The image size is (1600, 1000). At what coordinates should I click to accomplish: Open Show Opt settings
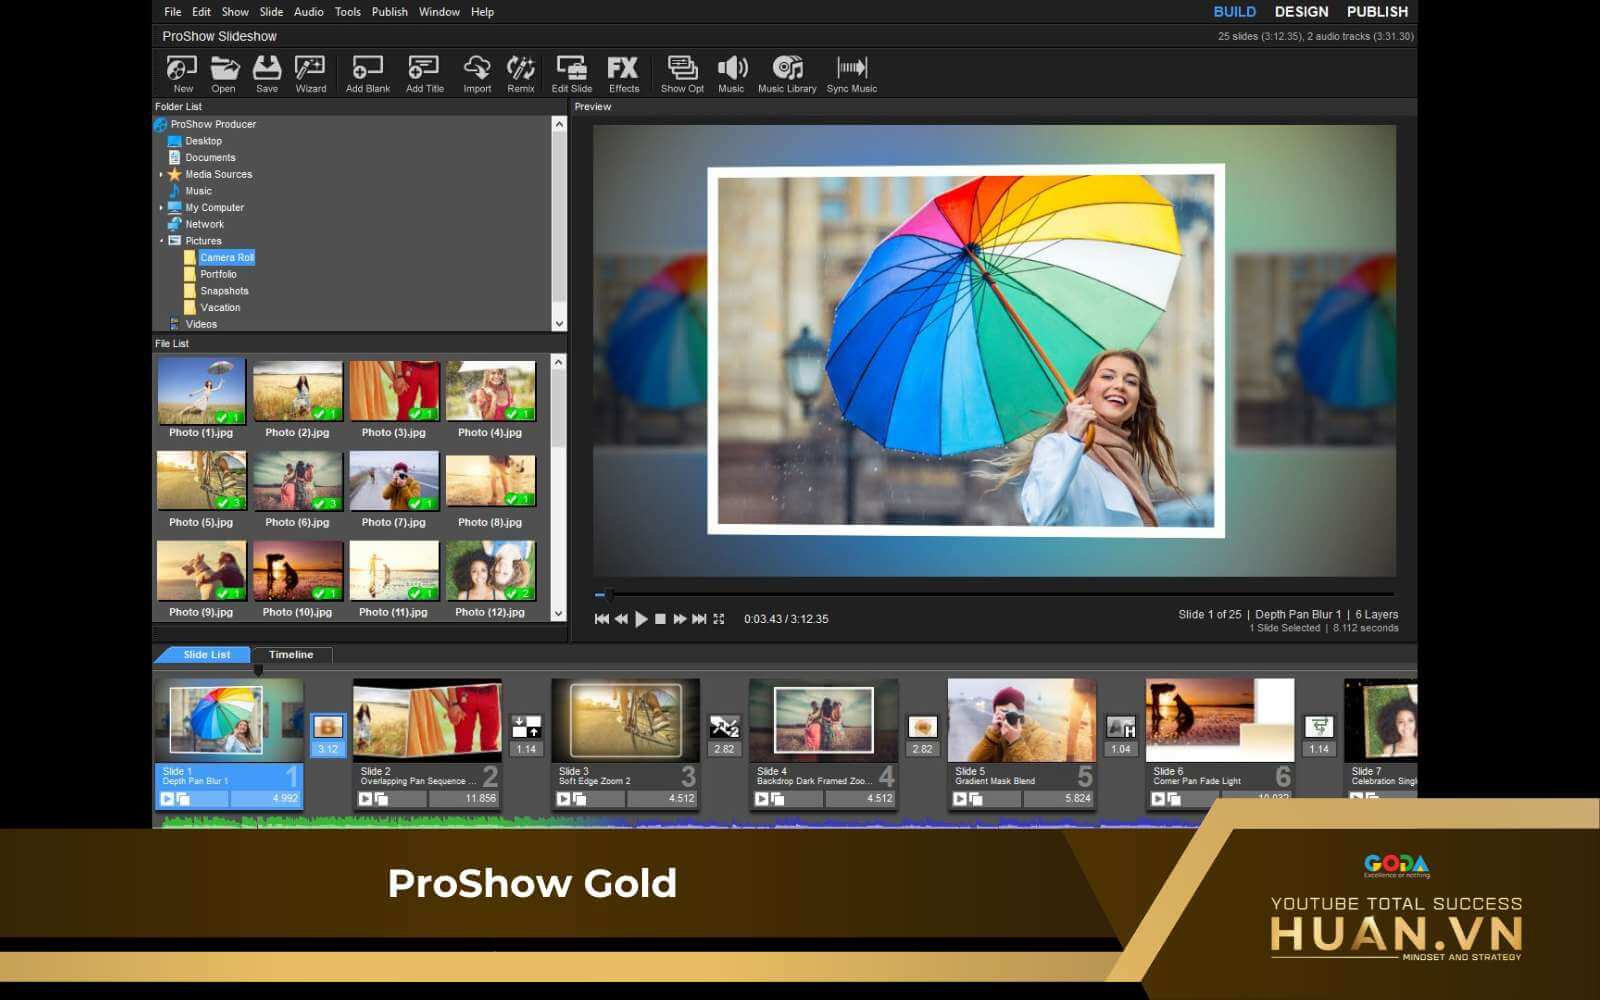coord(682,73)
